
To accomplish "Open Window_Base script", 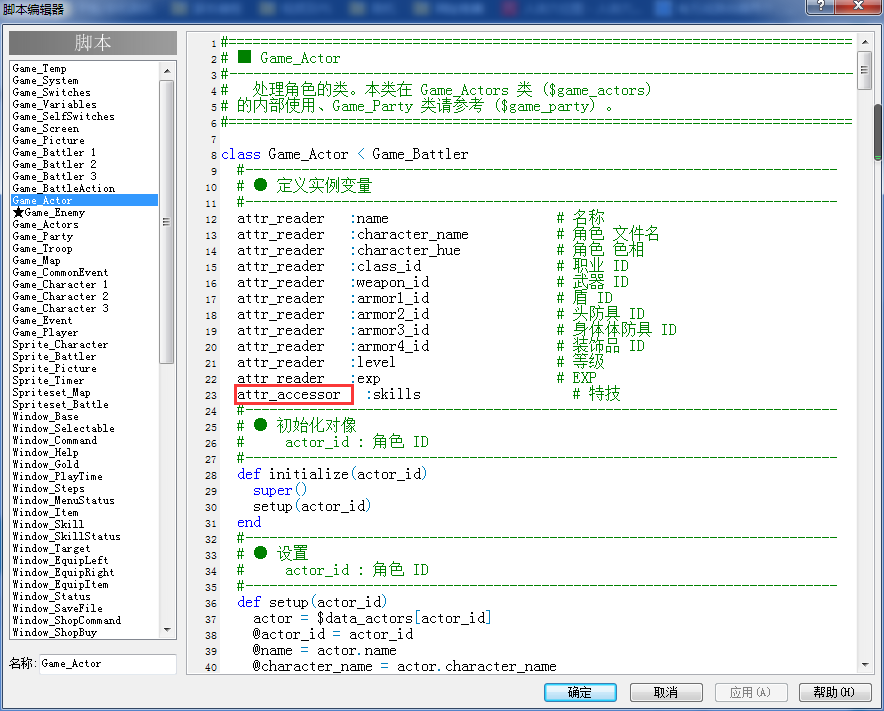I will pyautogui.click(x=46, y=417).
